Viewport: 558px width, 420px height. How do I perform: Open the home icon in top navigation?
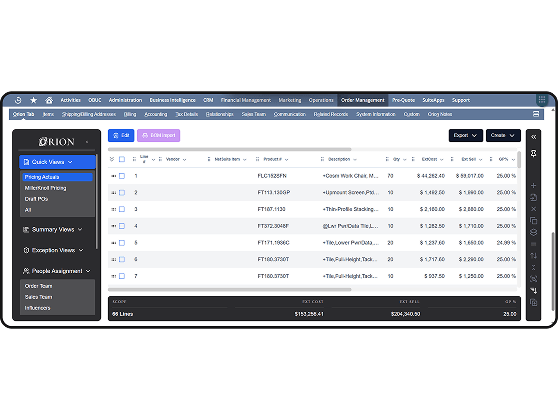click(x=49, y=100)
